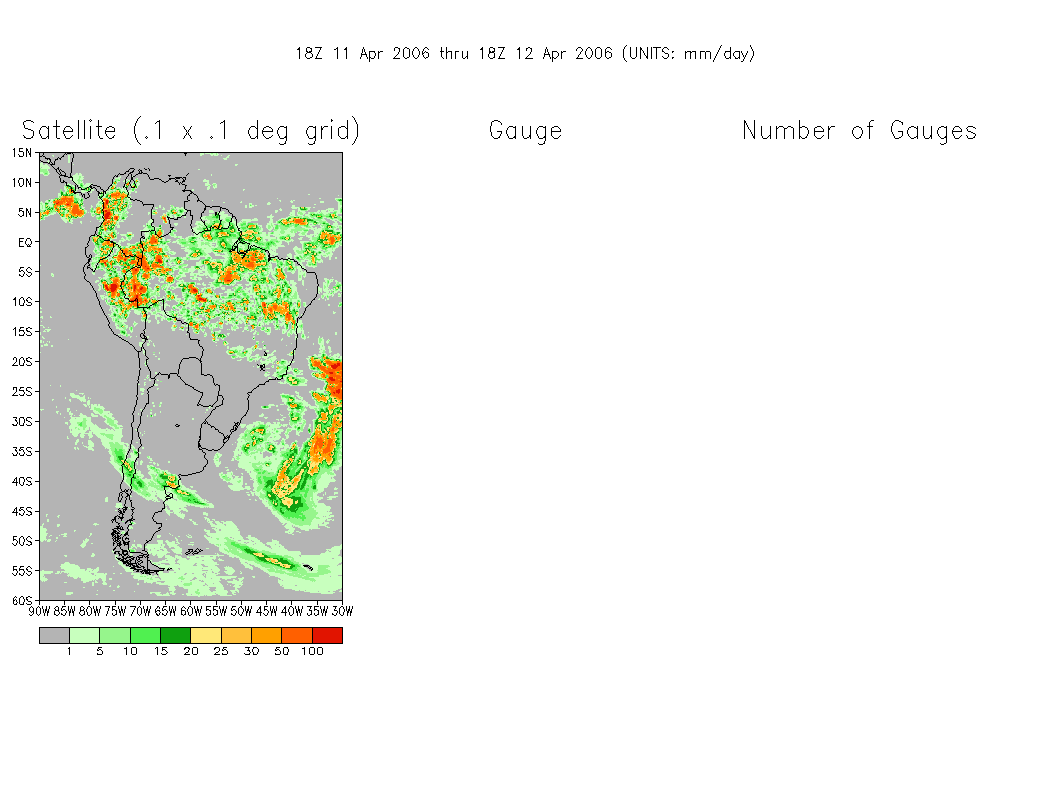The width and height of the screenshot is (1050, 800).
Task: Click the '75W' longitude label
Action: click(115, 611)
